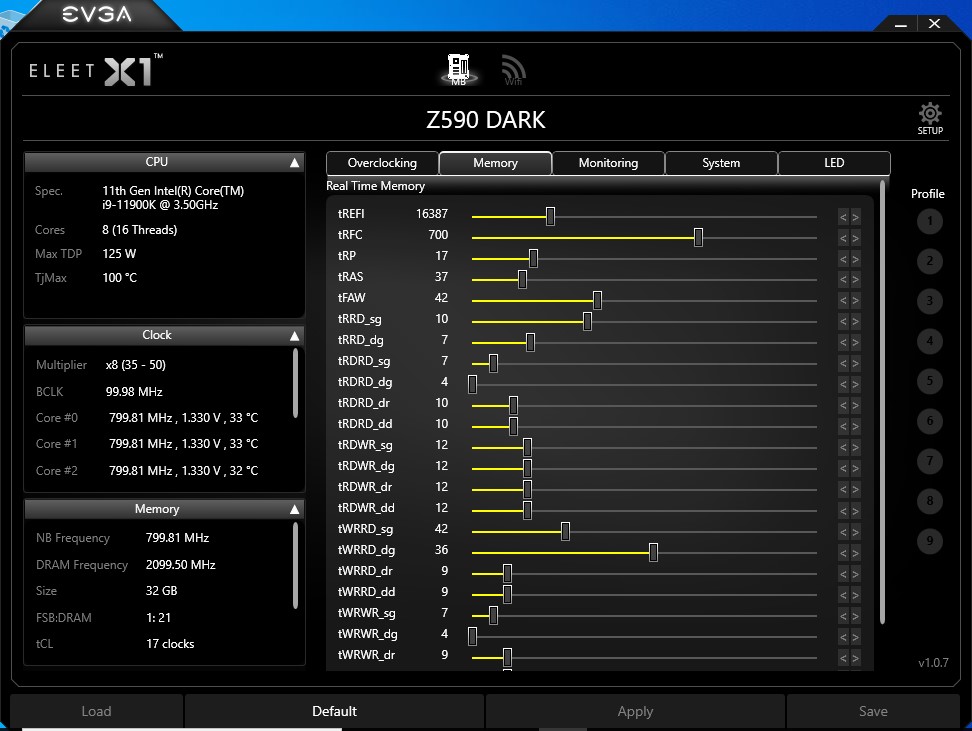
Task: Activate Profile 6
Action: pyautogui.click(x=929, y=421)
